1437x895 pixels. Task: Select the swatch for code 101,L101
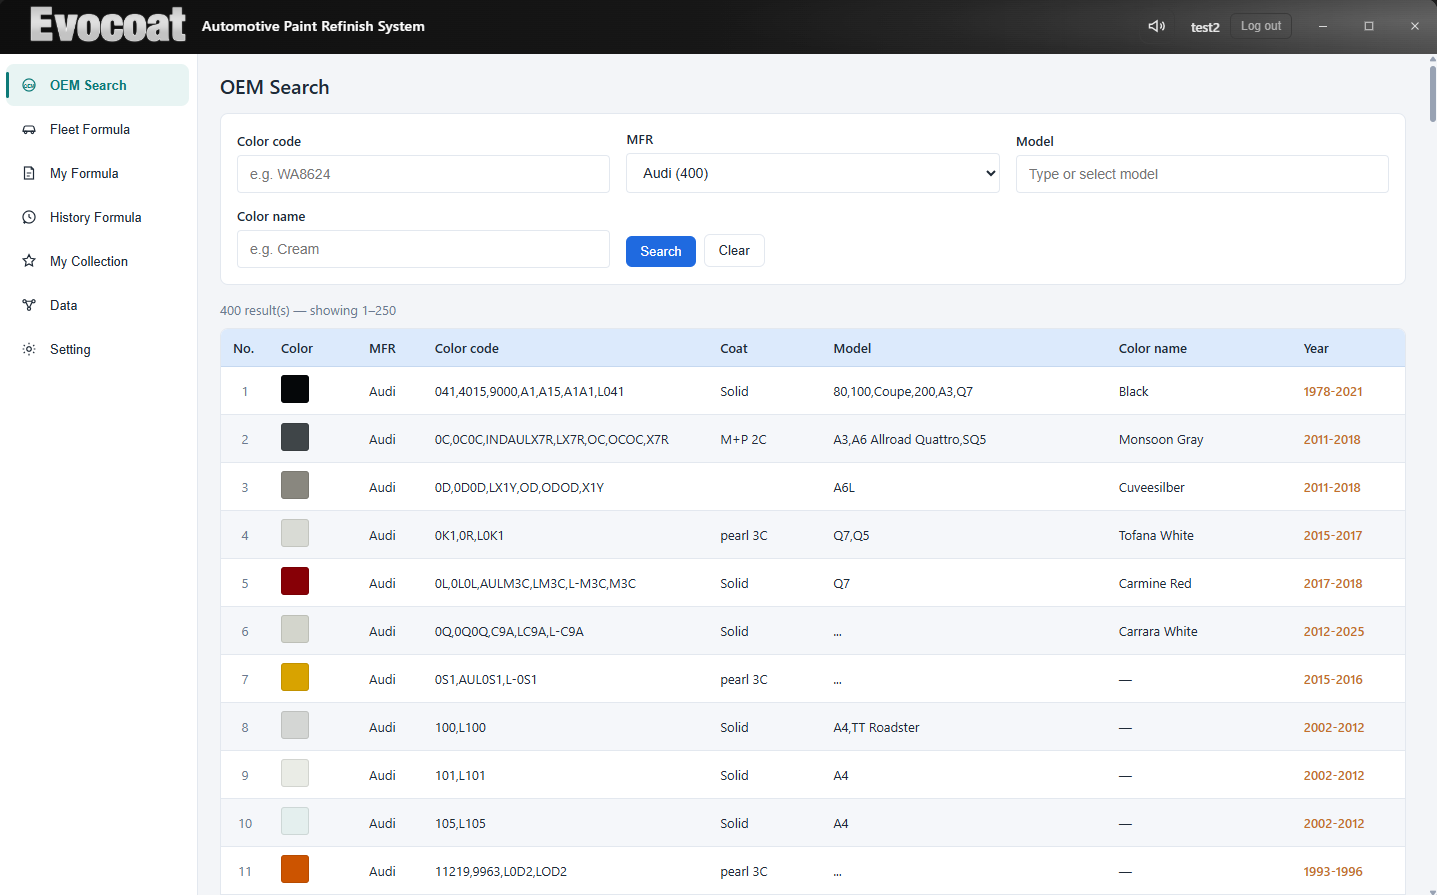[295, 773]
